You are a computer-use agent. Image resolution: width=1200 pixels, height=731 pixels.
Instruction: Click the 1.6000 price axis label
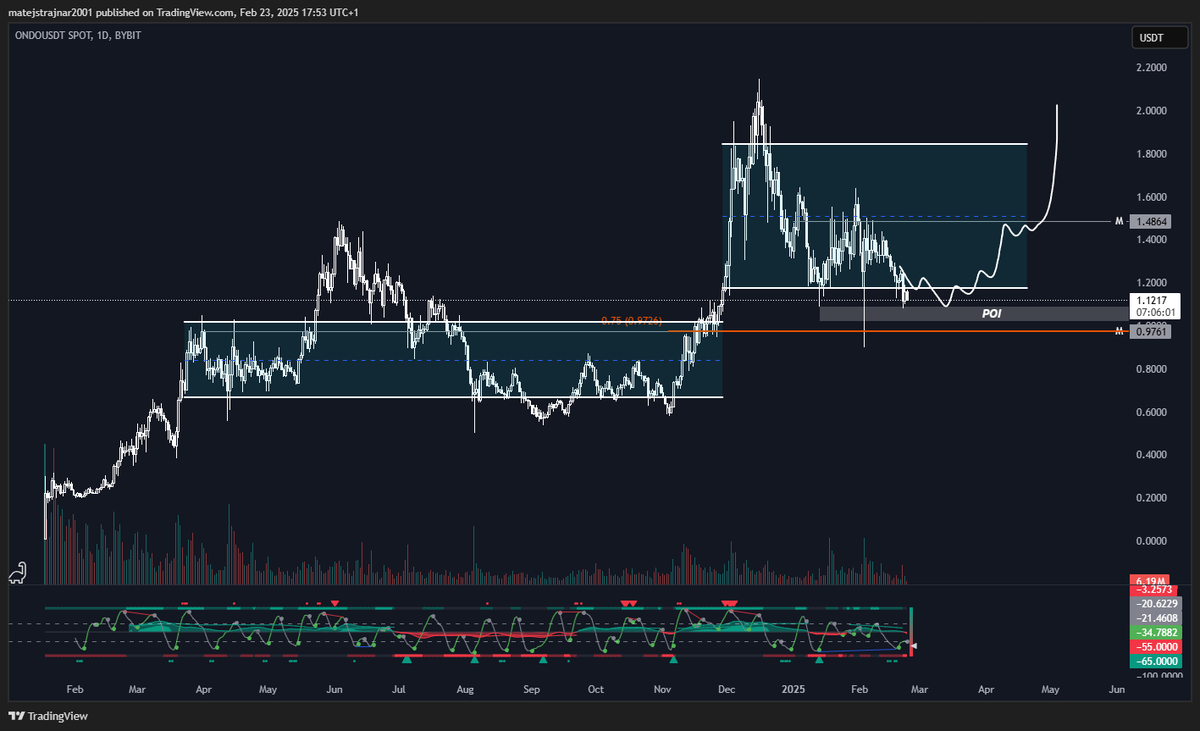1152,197
